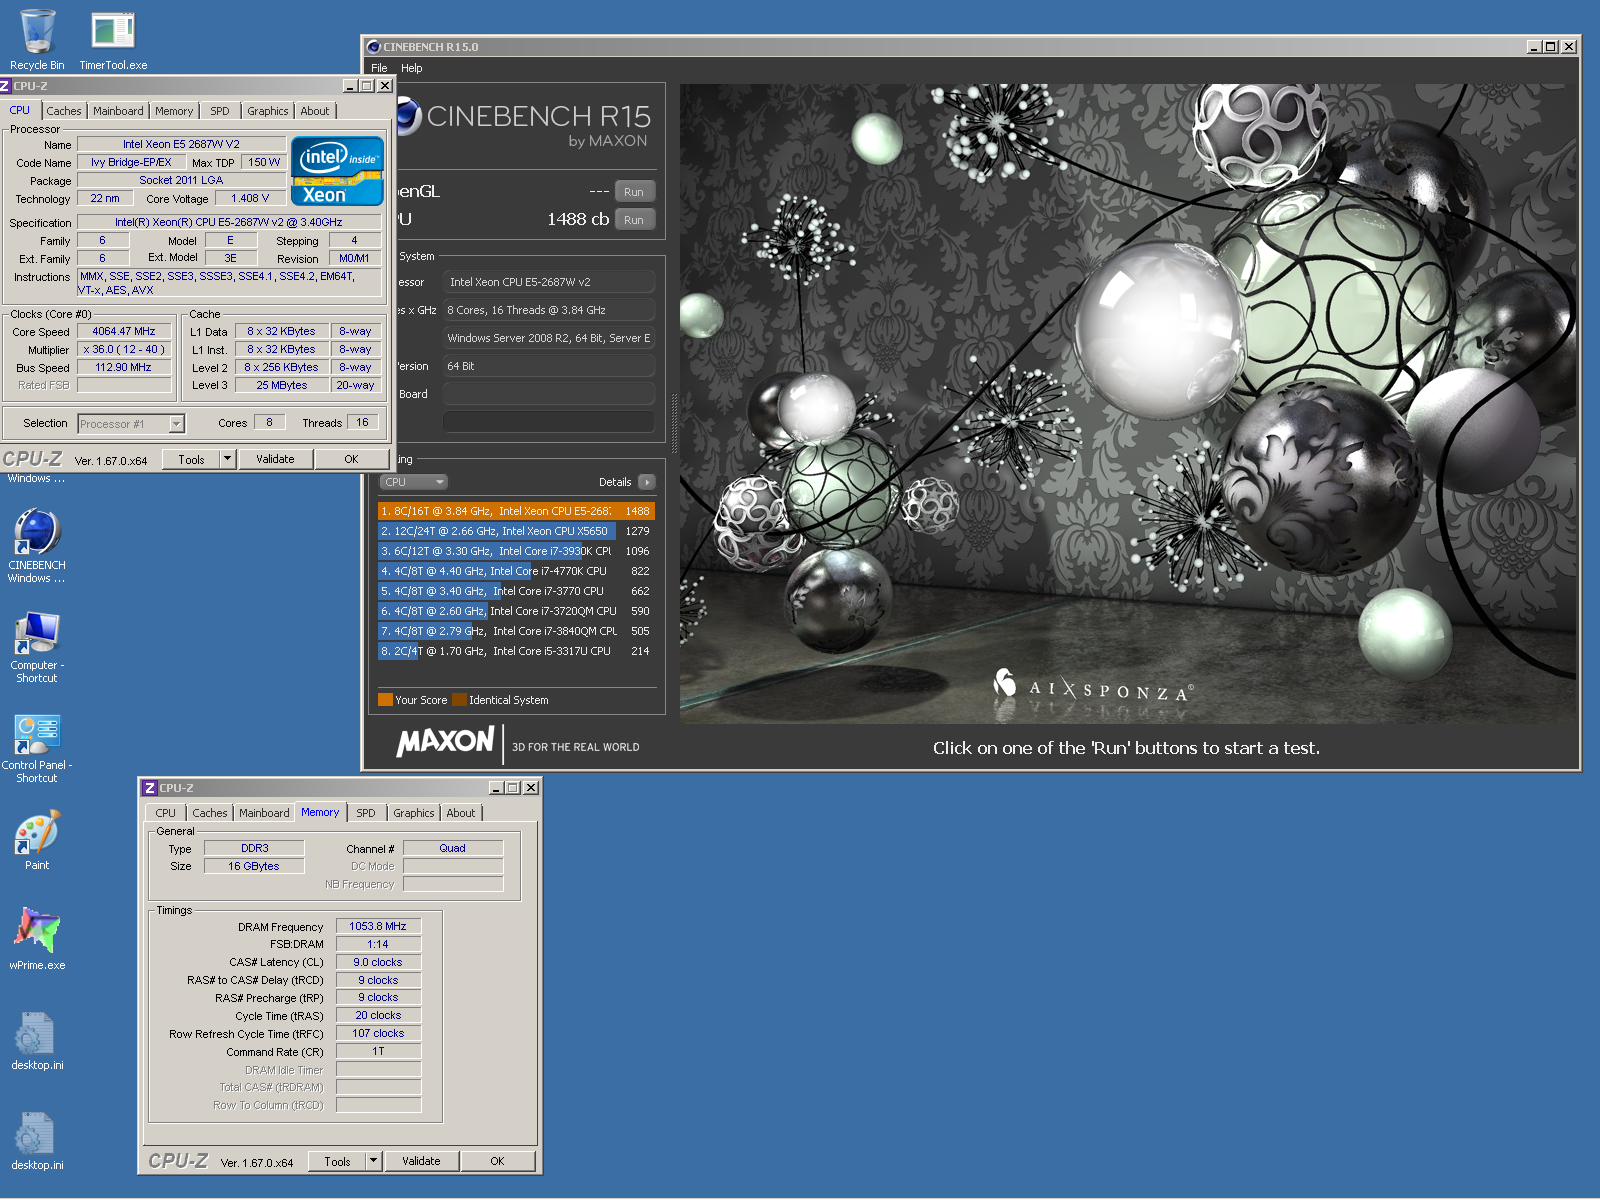The width and height of the screenshot is (1600, 1200).
Task: Select ranking row i7-3770 score 662
Action: tap(516, 591)
